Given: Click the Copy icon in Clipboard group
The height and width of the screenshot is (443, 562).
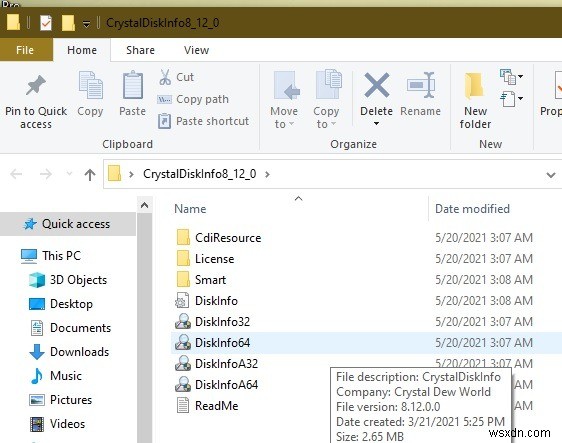Looking at the screenshot, I should 90,85.
